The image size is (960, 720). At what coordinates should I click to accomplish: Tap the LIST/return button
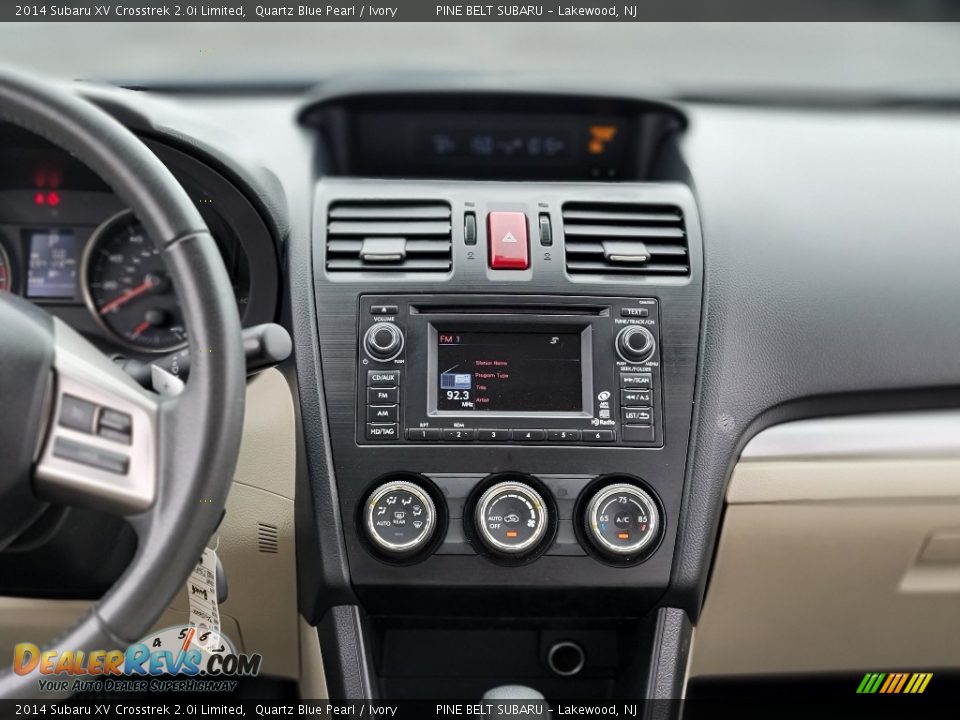click(x=637, y=416)
